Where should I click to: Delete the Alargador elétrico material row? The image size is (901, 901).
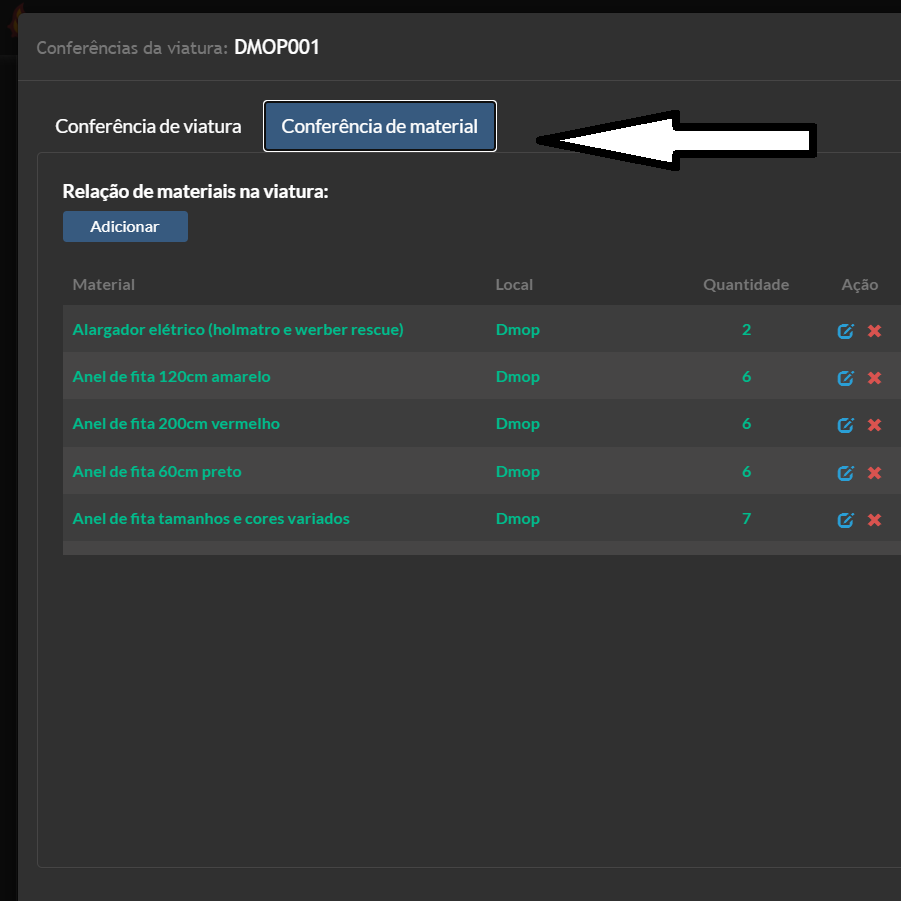875,330
